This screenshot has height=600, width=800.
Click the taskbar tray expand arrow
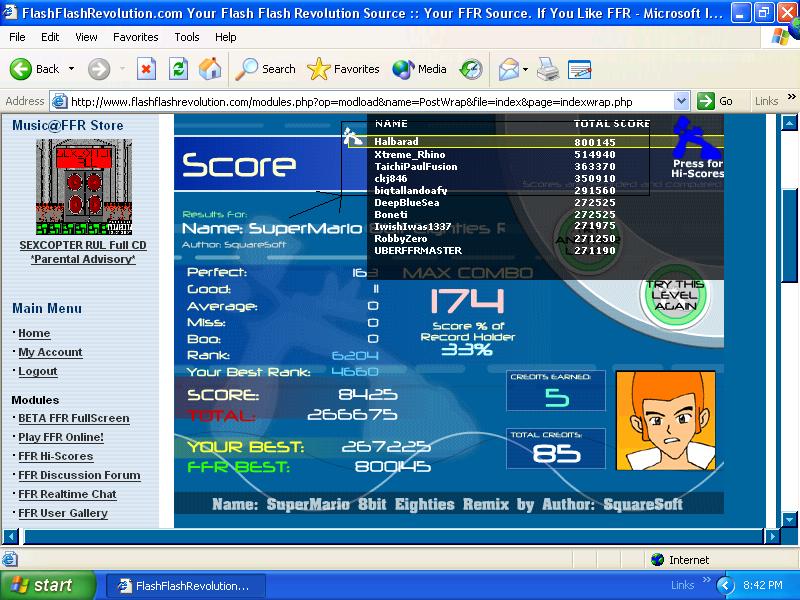pos(726,585)
